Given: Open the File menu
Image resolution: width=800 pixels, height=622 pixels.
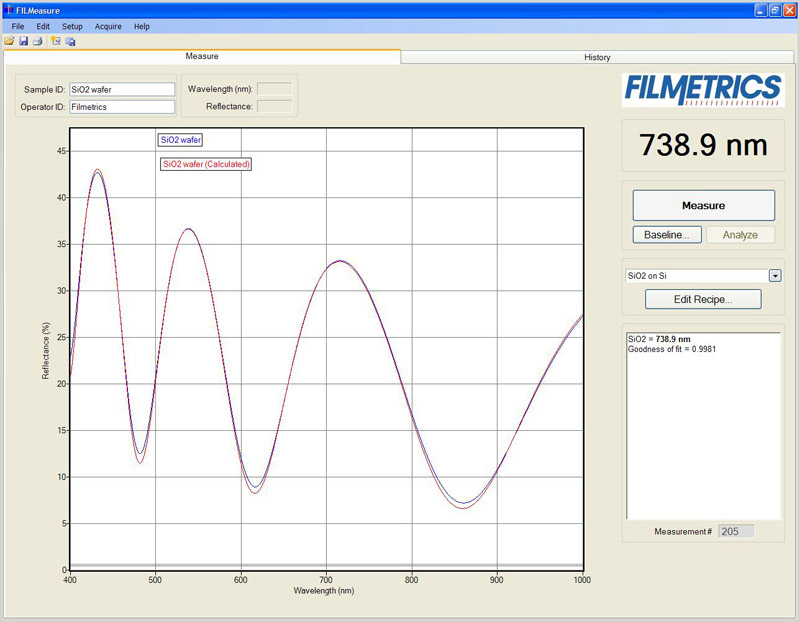Looking at the screenshot, I should click(x=18, y=26).
